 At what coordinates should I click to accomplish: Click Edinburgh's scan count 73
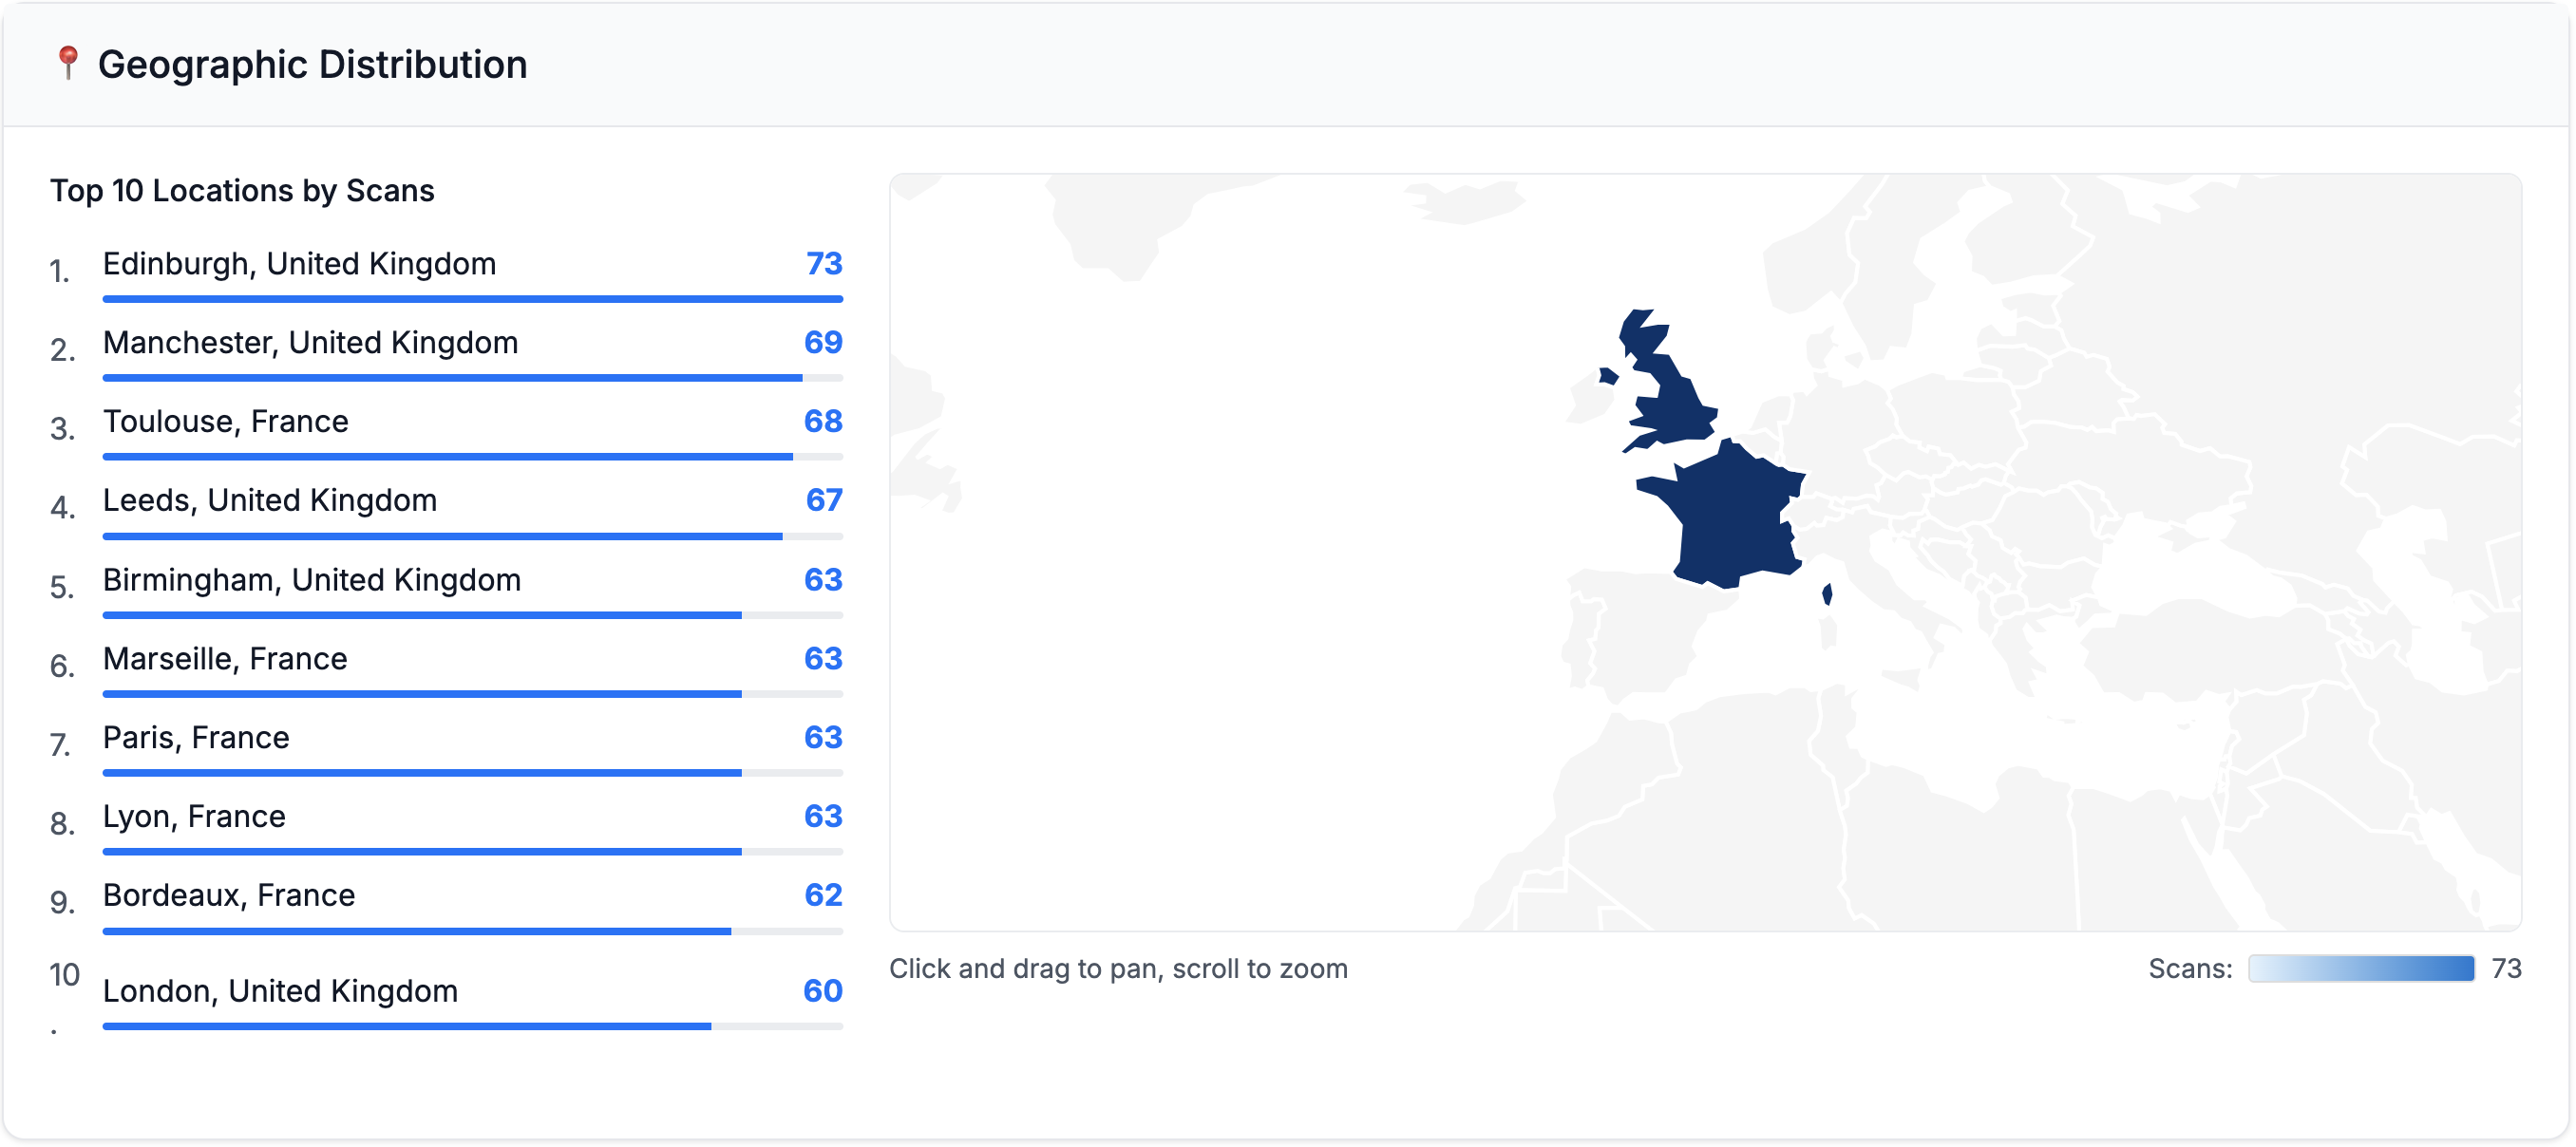(x=824, y=264)
